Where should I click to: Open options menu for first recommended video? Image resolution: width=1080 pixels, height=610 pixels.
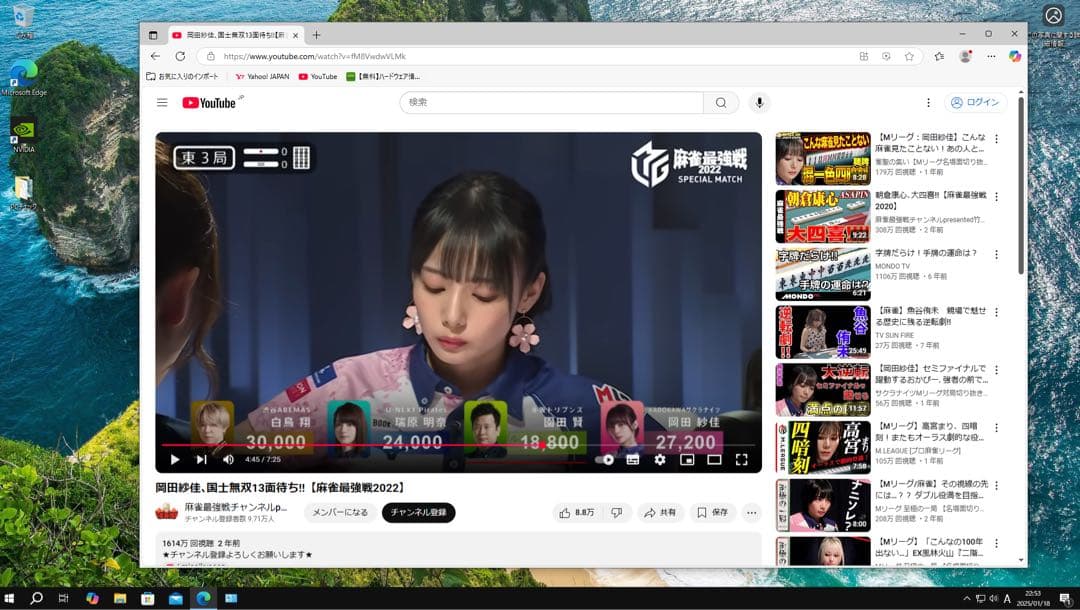[996, 140]
